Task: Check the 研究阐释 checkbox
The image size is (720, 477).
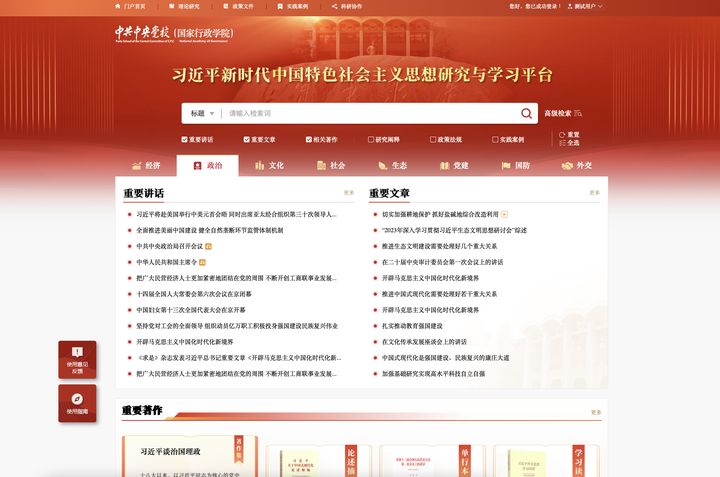Action: click(371, 140)
